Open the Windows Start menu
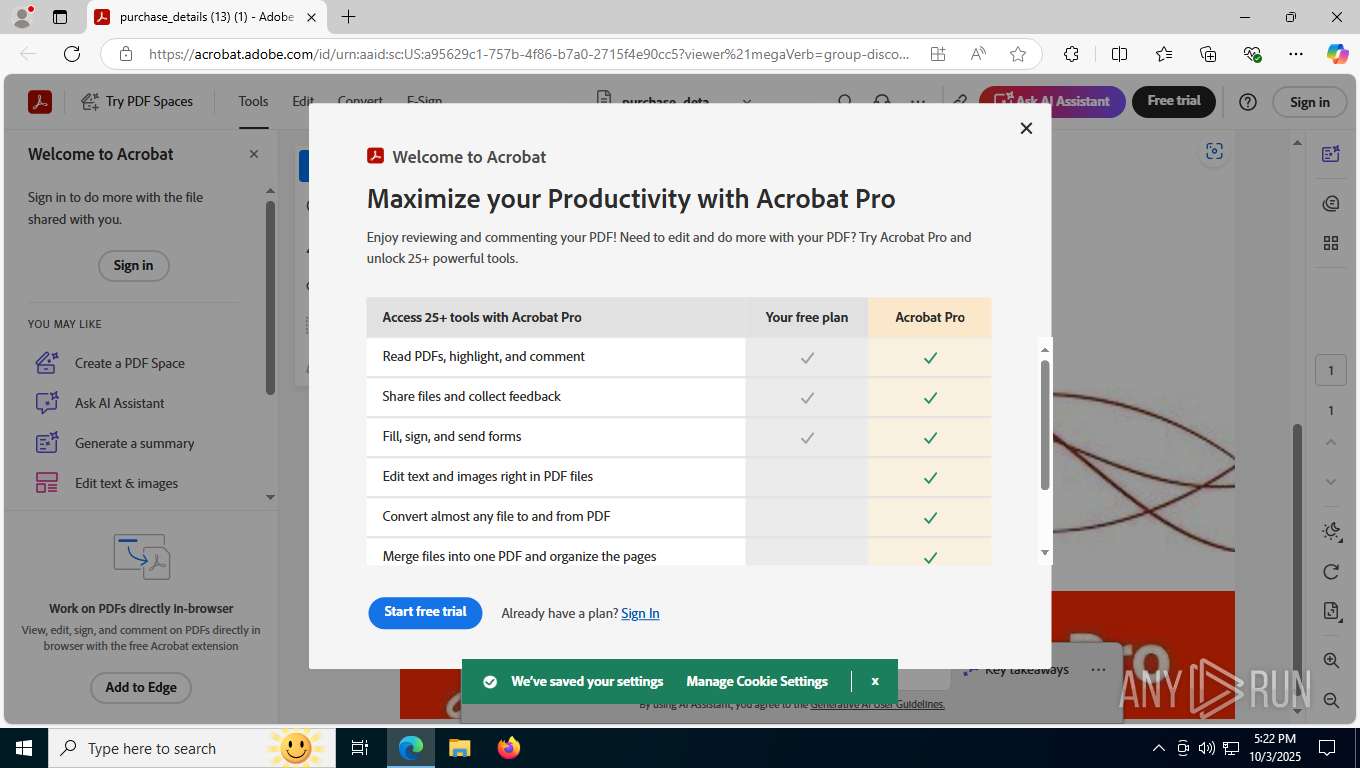This screenshot has height=768, width=1360. pos(23,748)
